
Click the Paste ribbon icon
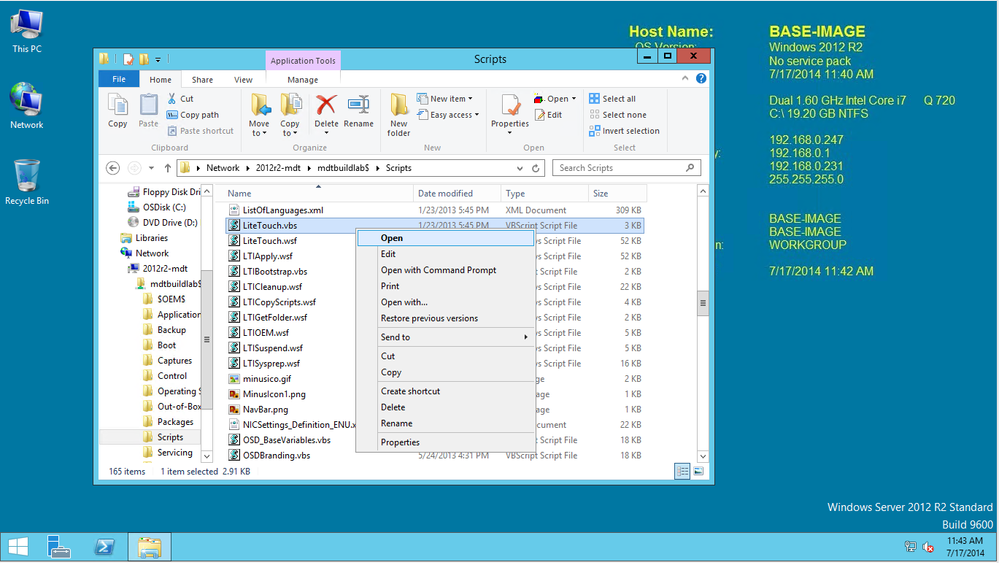pyautogui.click(x=148, y=111)
